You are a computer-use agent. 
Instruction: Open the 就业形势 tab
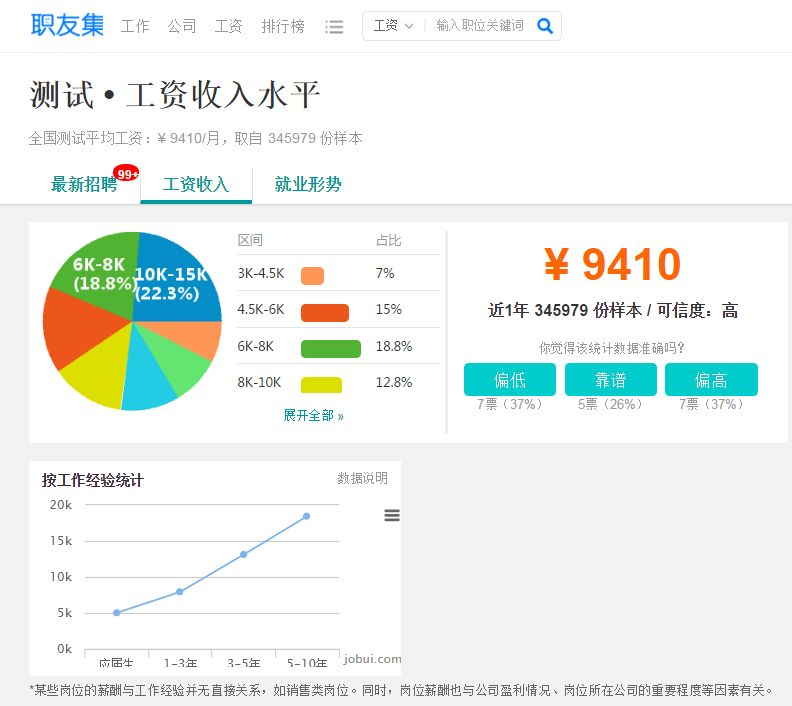coord(308,185)
